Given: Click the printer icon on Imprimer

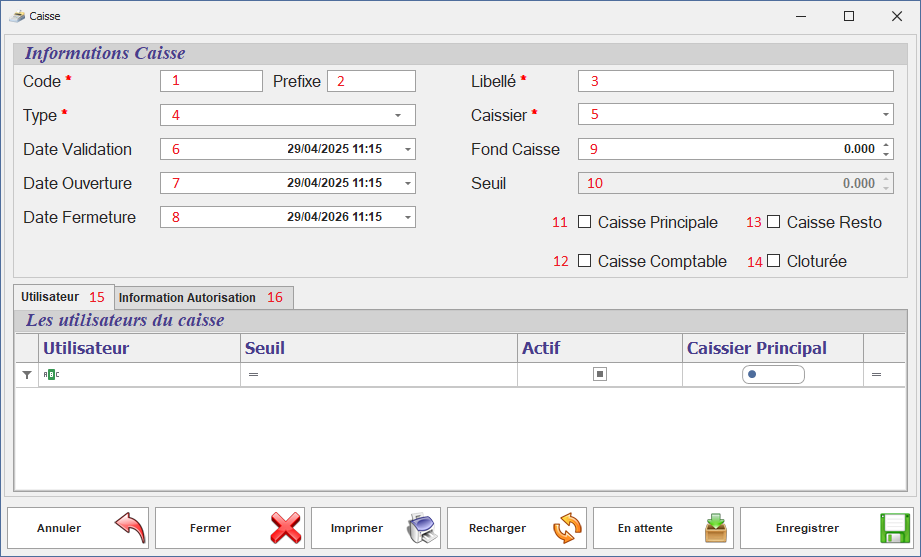Looking at the screenshot, I should coord(422,528).
